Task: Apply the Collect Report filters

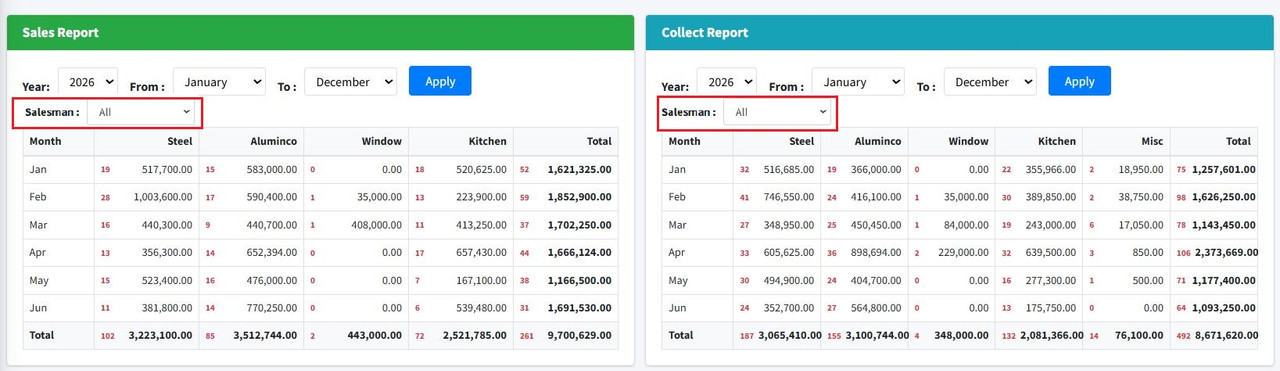Action: tap(1079, 81)
